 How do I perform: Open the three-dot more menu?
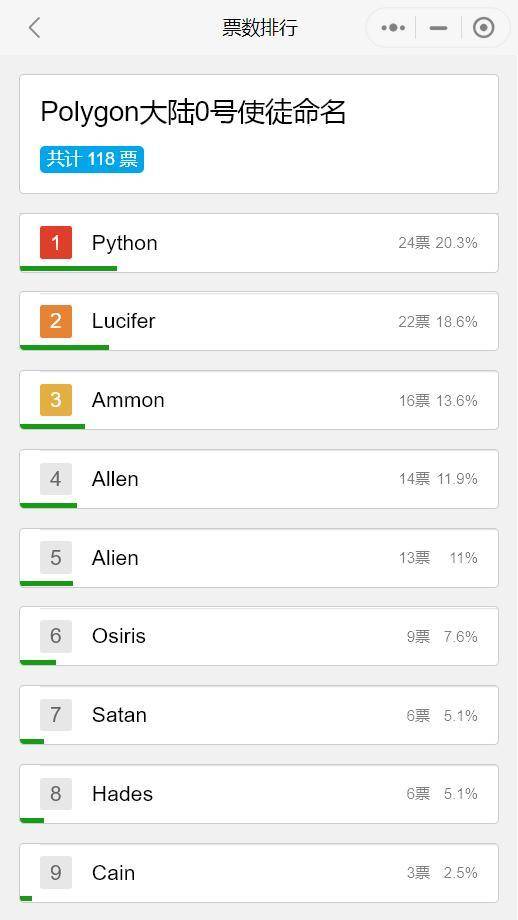pos(393,28)
